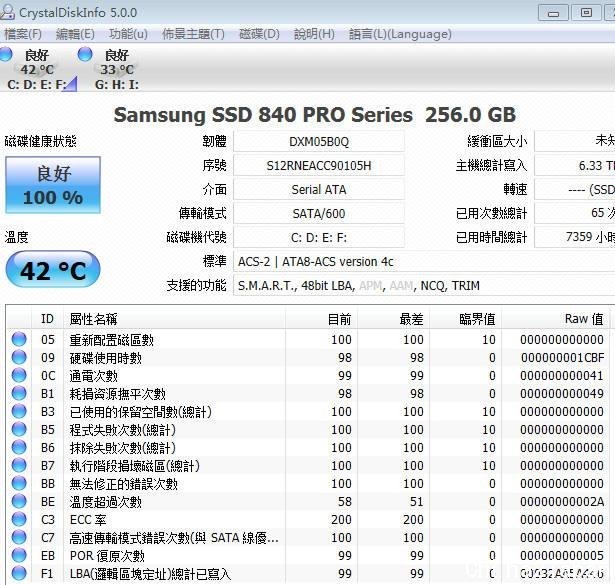Select the 抹除失敗次數(總計) row
Image resolution: width=615 pixels, height=585 pixels.
308,447
